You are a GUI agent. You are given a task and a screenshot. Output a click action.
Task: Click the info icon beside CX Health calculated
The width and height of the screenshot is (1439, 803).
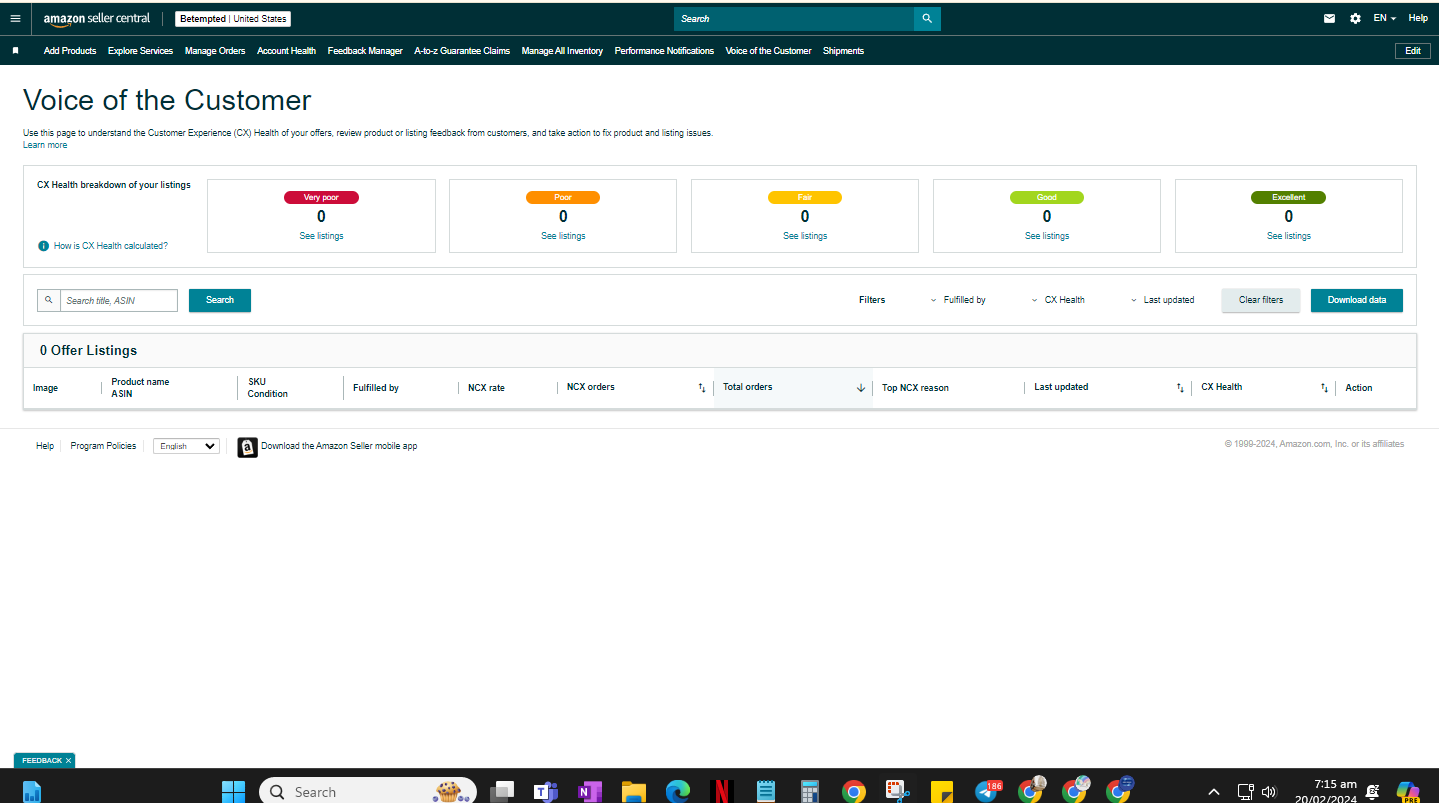pos(43,245)
